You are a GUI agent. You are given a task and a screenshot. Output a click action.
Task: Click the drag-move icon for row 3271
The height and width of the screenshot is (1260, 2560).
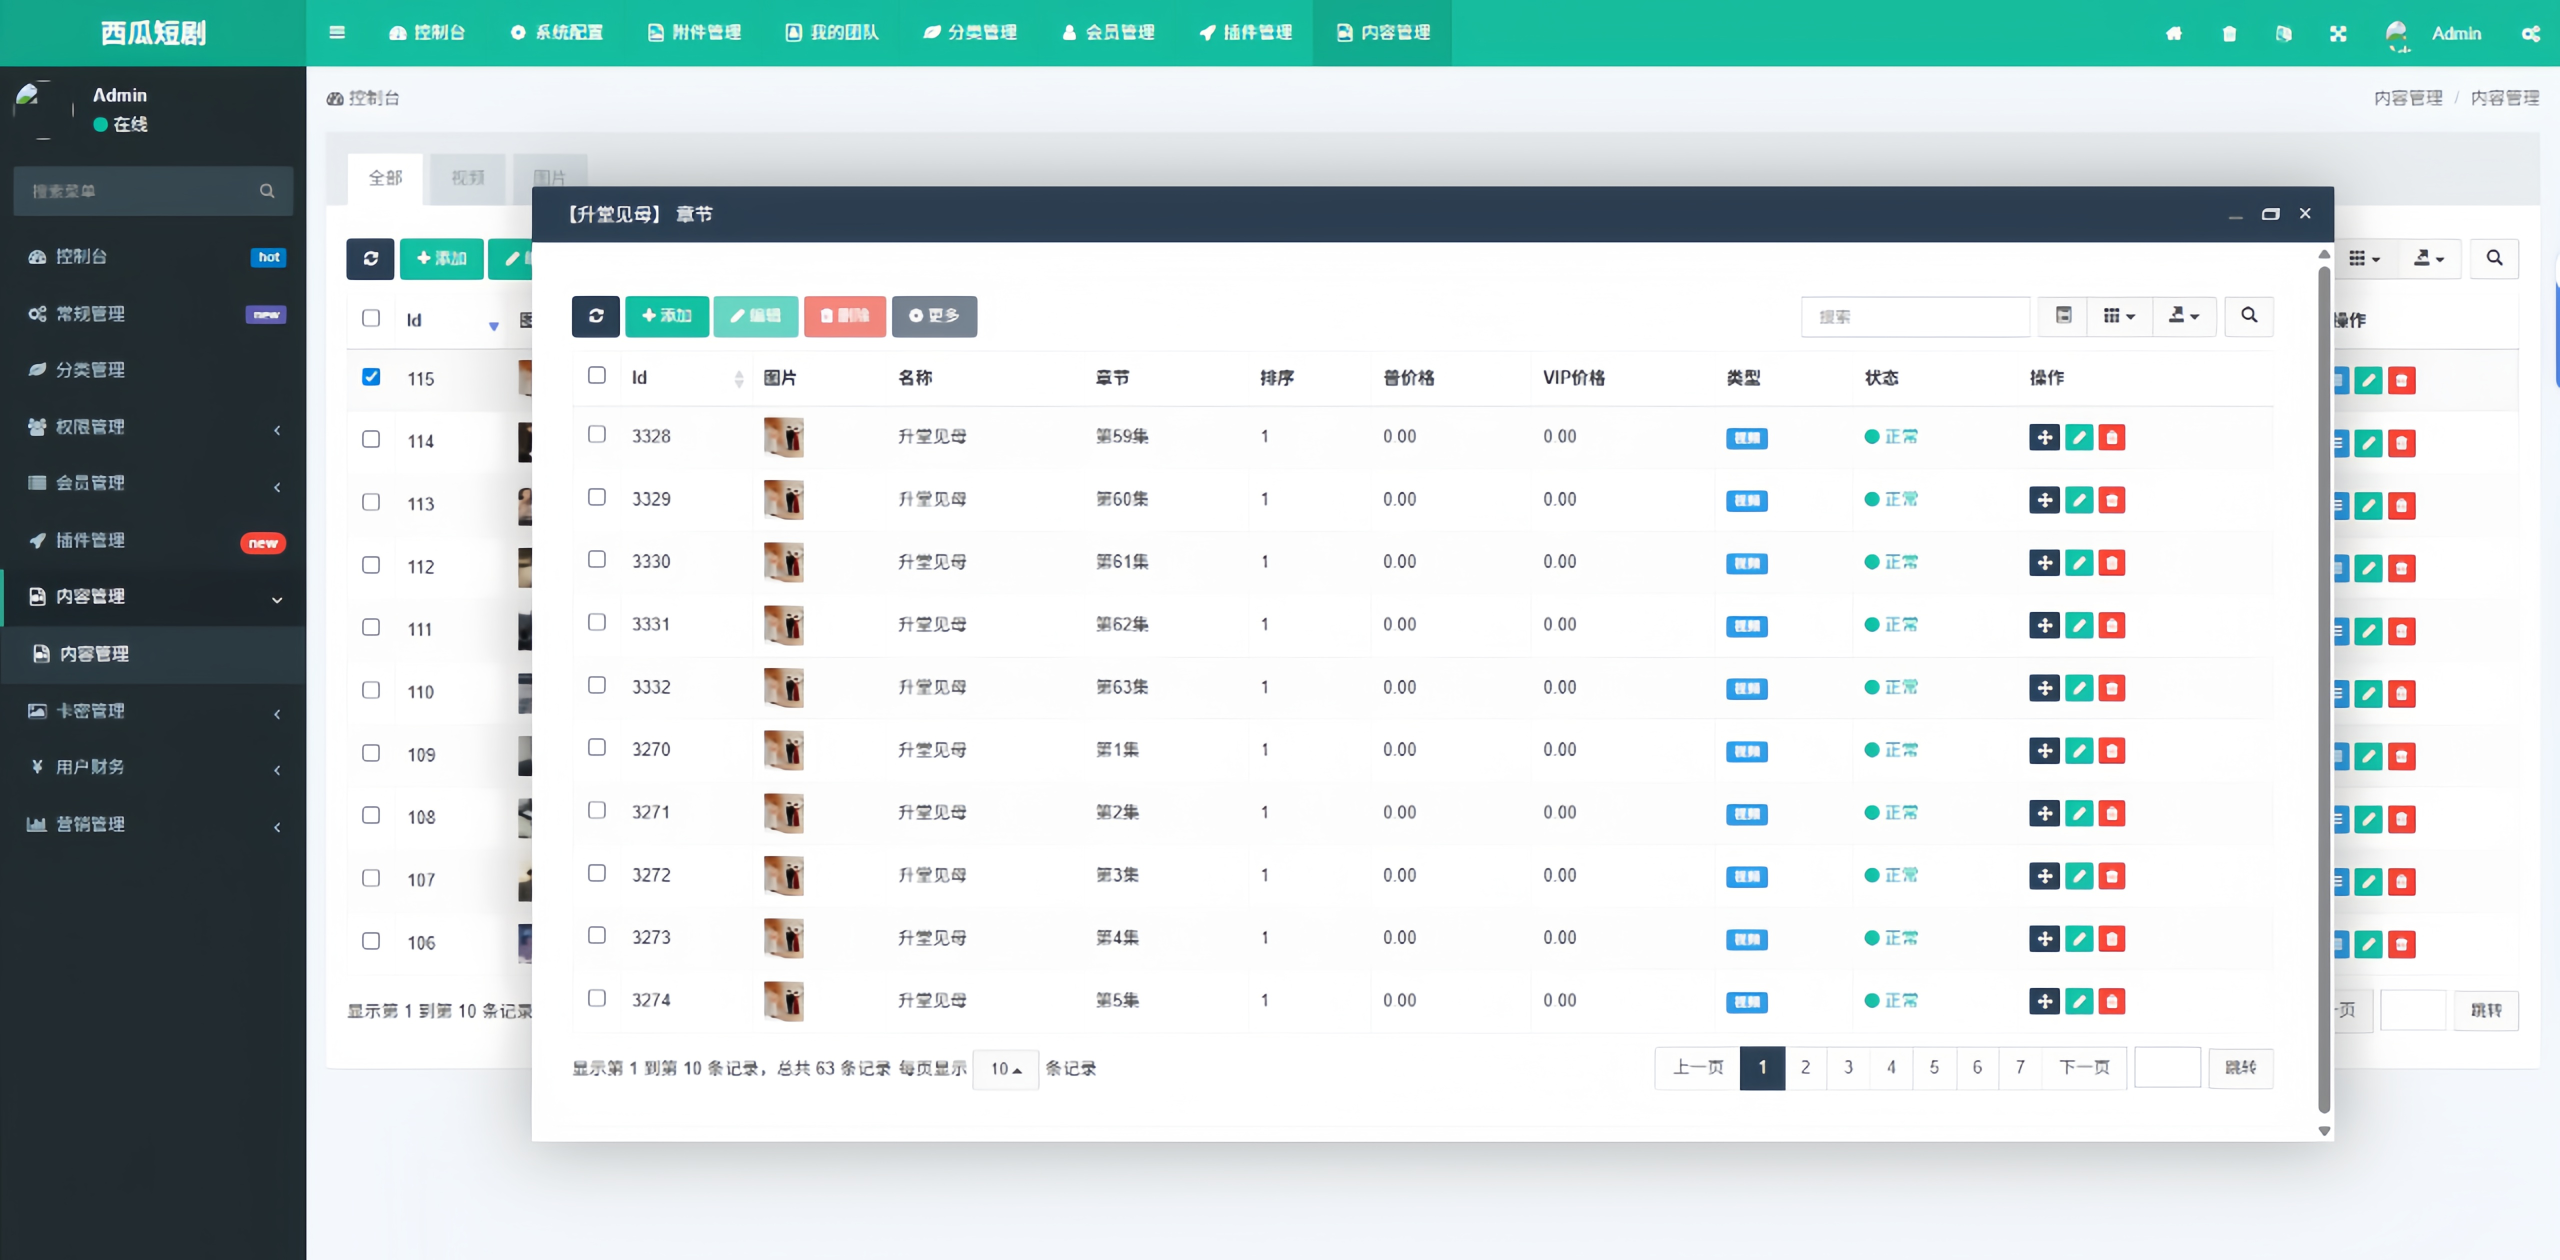click(2043, 813)
